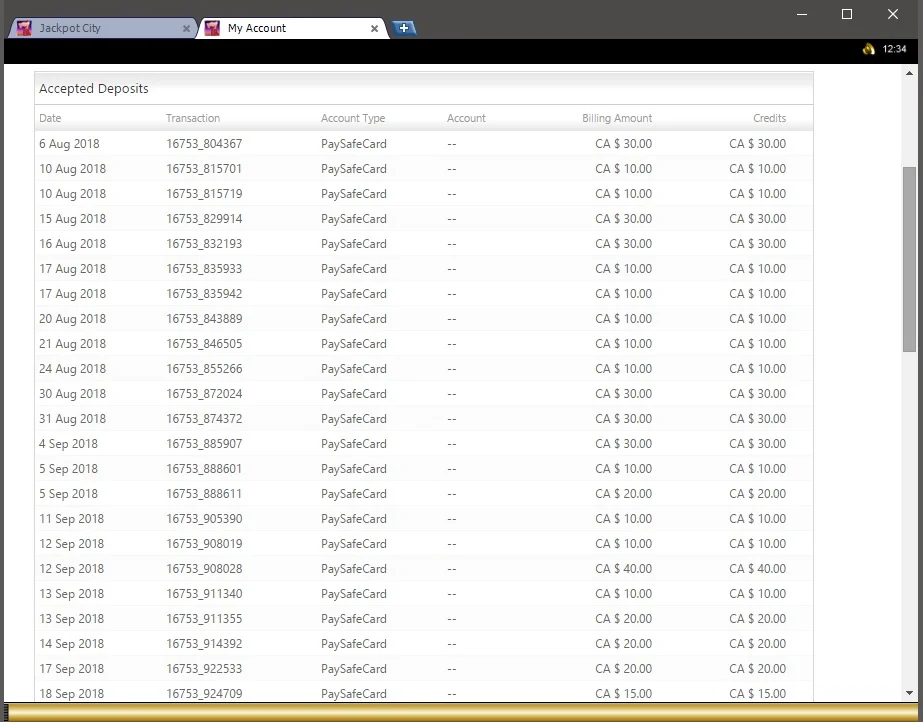Close the Jackpot City tab
This screenshot has height=722, width=923.
coord(186,28)
